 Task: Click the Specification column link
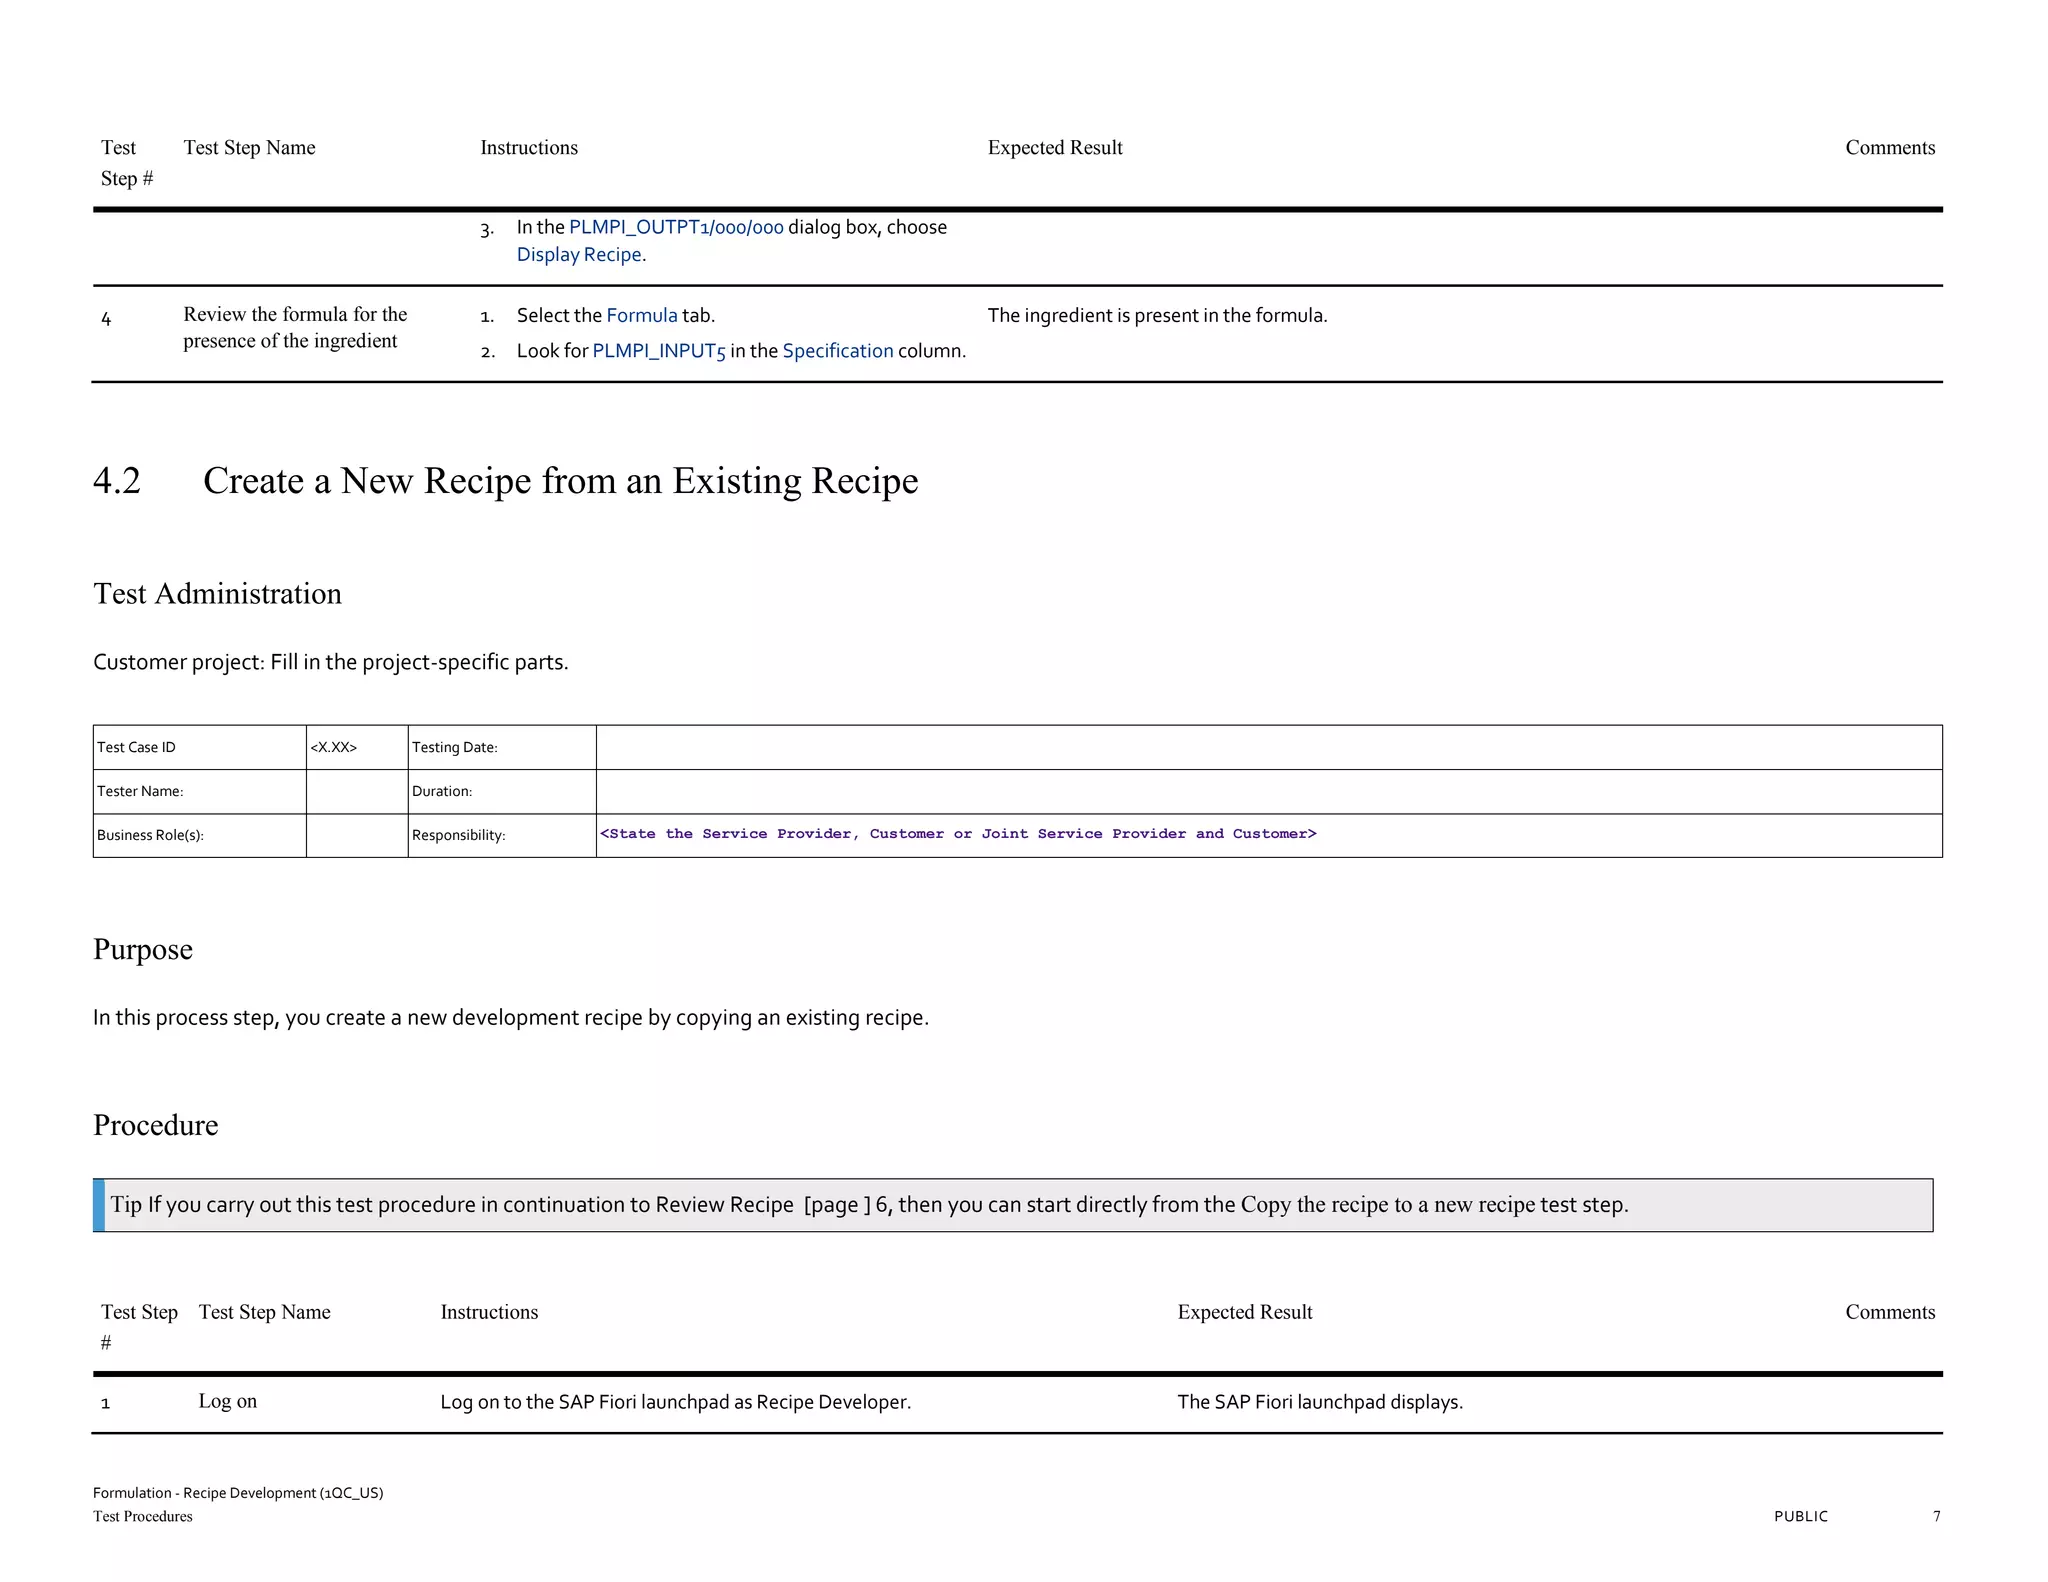[x=837, y=351]
